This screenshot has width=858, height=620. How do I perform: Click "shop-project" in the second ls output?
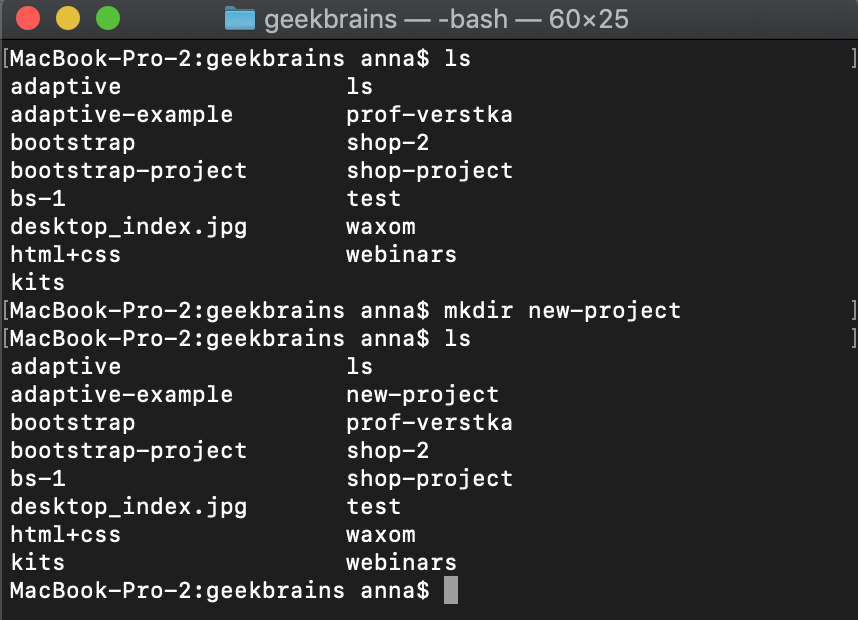[429, 478]
